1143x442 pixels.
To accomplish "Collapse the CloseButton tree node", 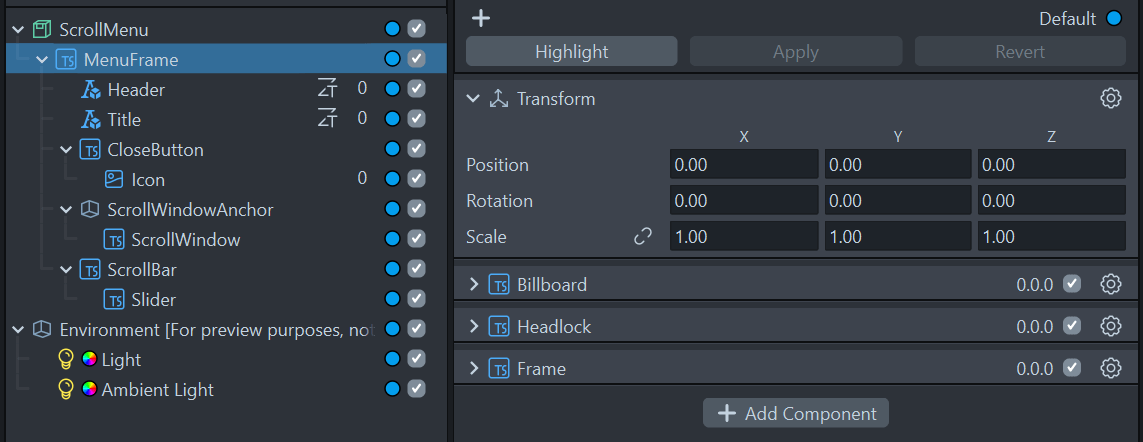I will click(66, 150).
